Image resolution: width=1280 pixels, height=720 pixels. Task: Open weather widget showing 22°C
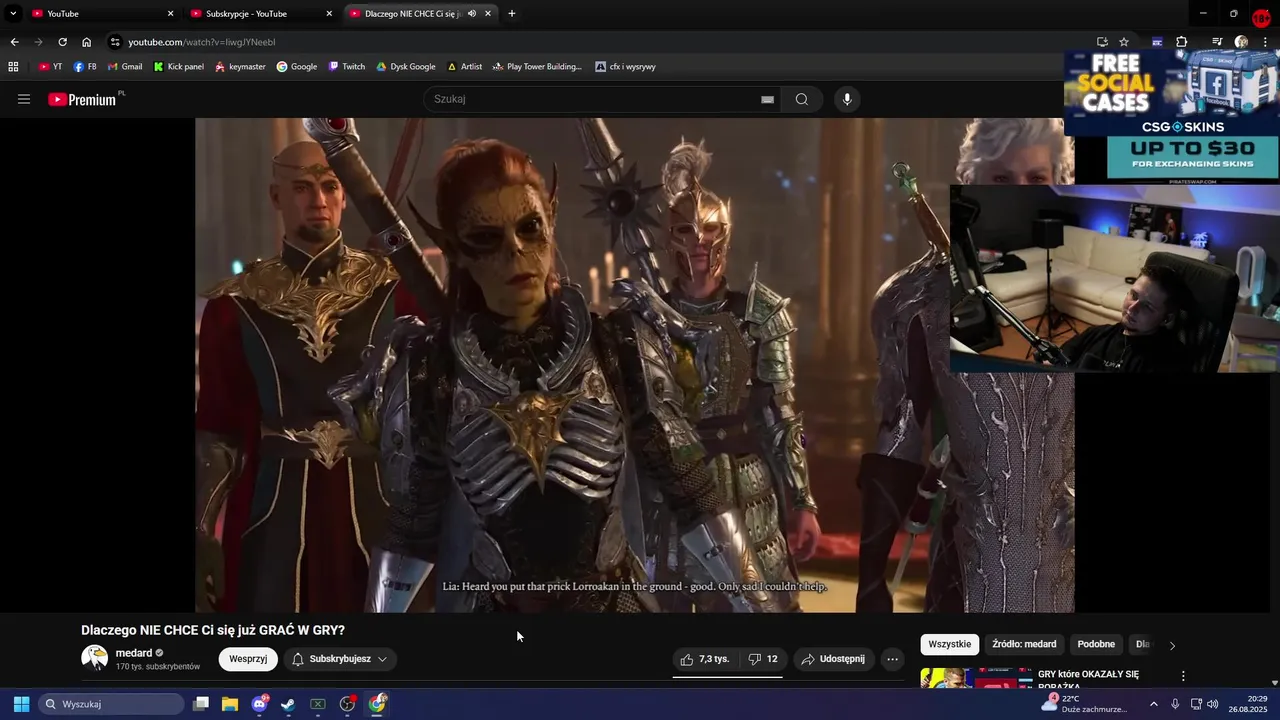(x=1085, y=704)
